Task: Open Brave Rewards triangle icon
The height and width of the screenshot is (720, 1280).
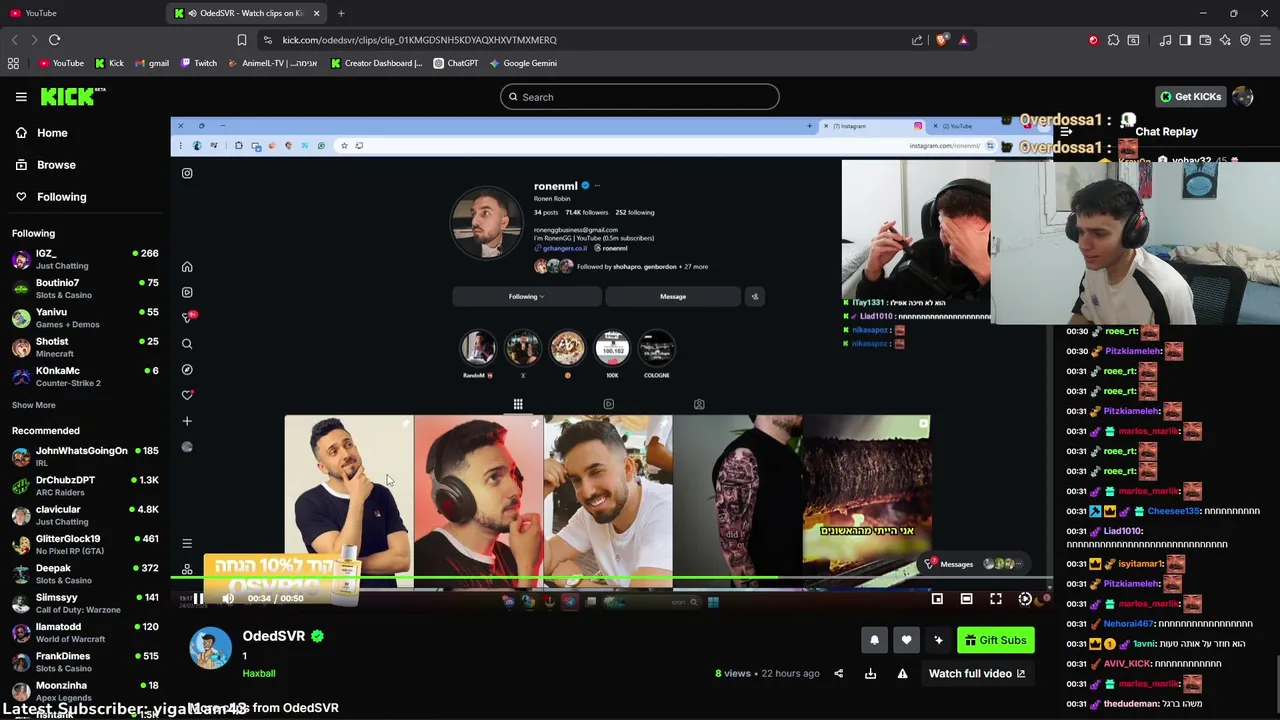Action: point(963,40)
